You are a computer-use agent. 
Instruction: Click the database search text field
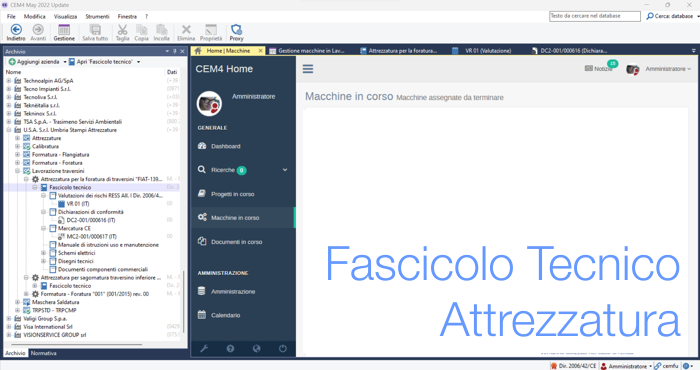[595, 16]
